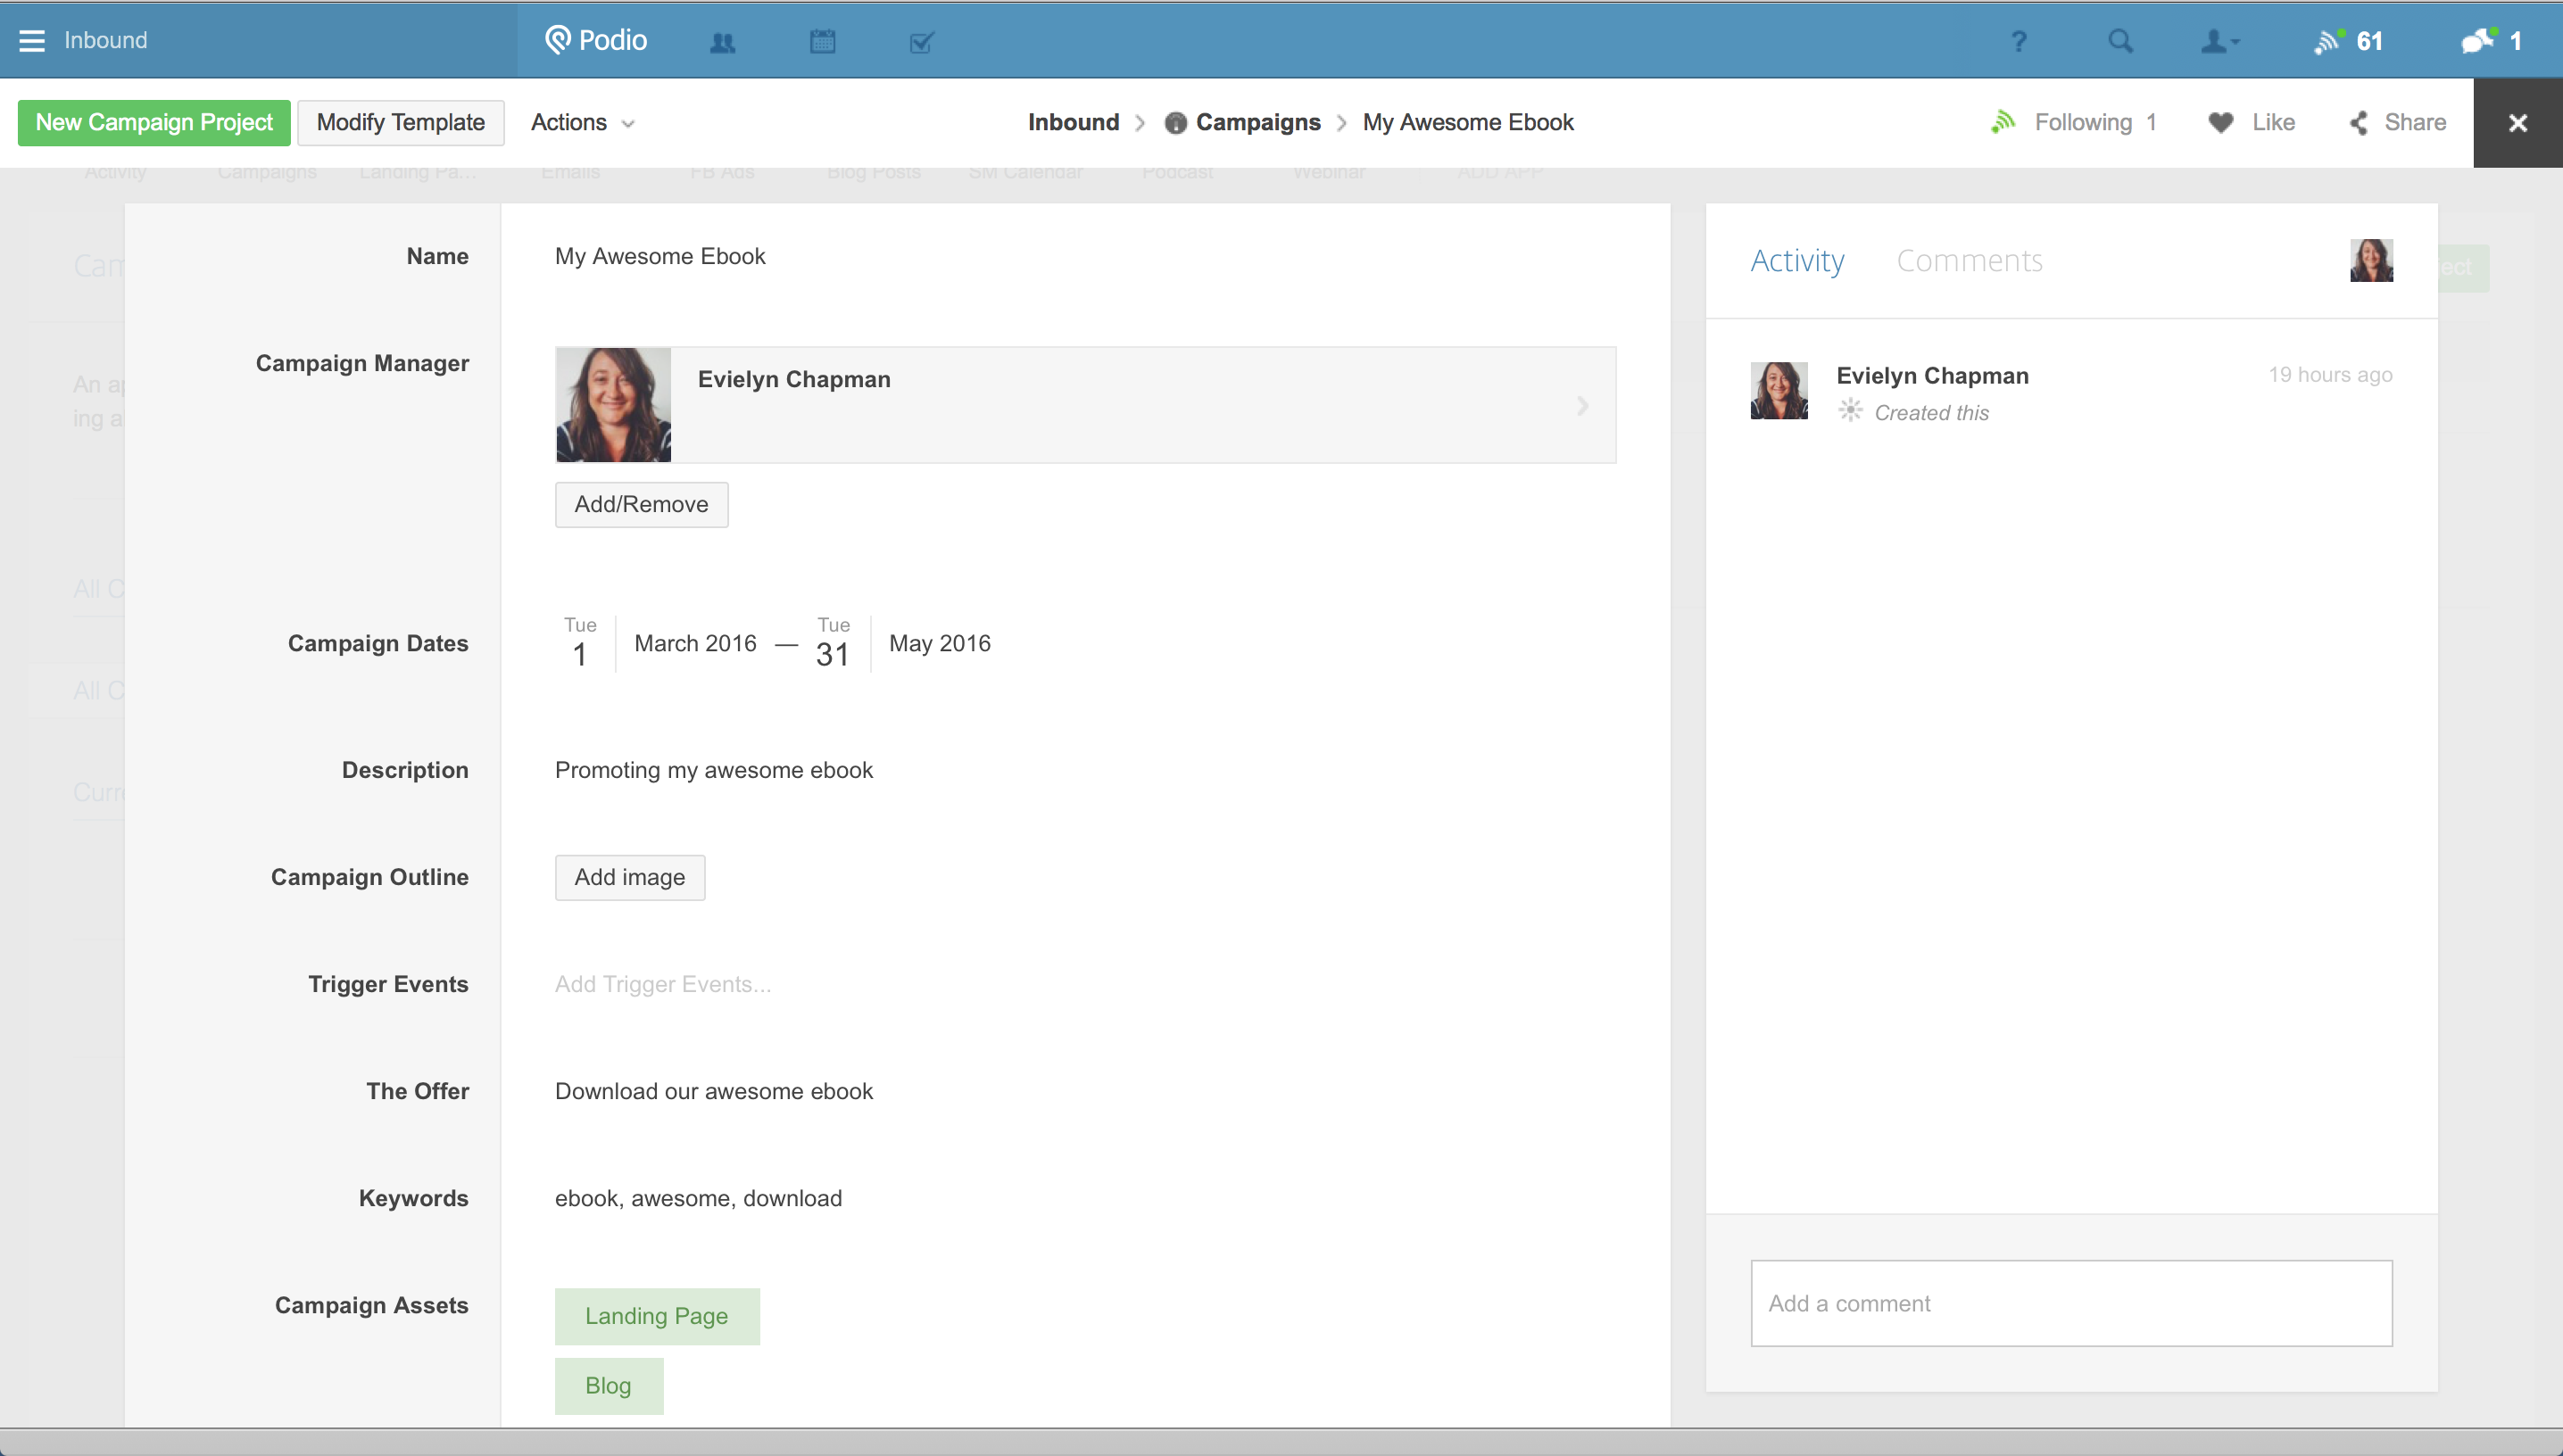Screen dimensions: 2563x1456
Task: Switch to the Comments tab
Action: (1969, 260)
